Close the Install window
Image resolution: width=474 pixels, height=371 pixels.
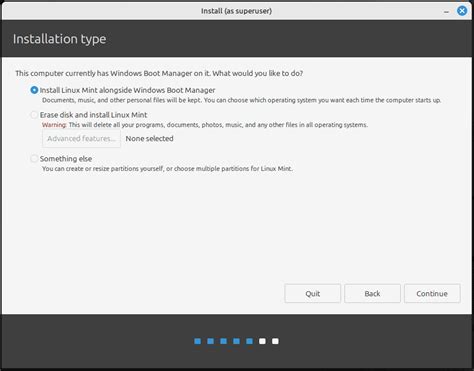(462, 11)
